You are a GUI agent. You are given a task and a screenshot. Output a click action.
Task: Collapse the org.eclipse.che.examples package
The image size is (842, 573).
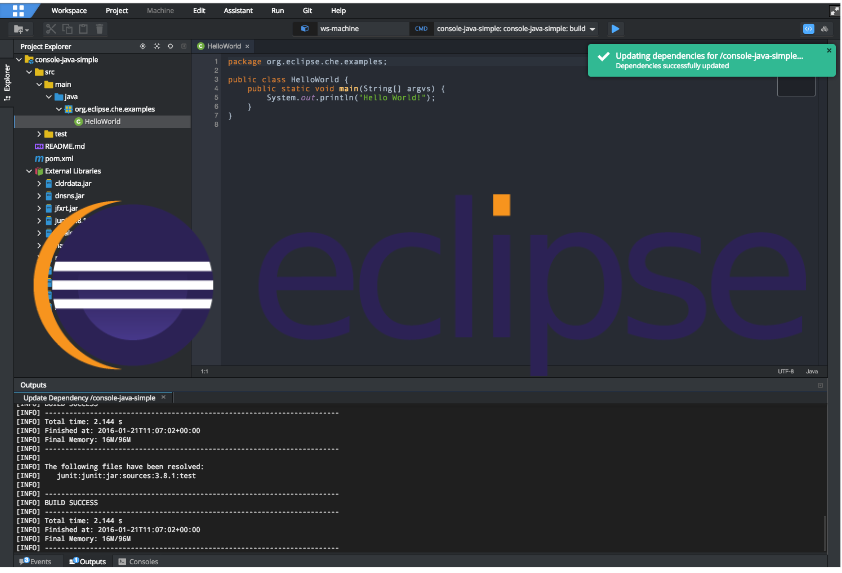(59, 109)
